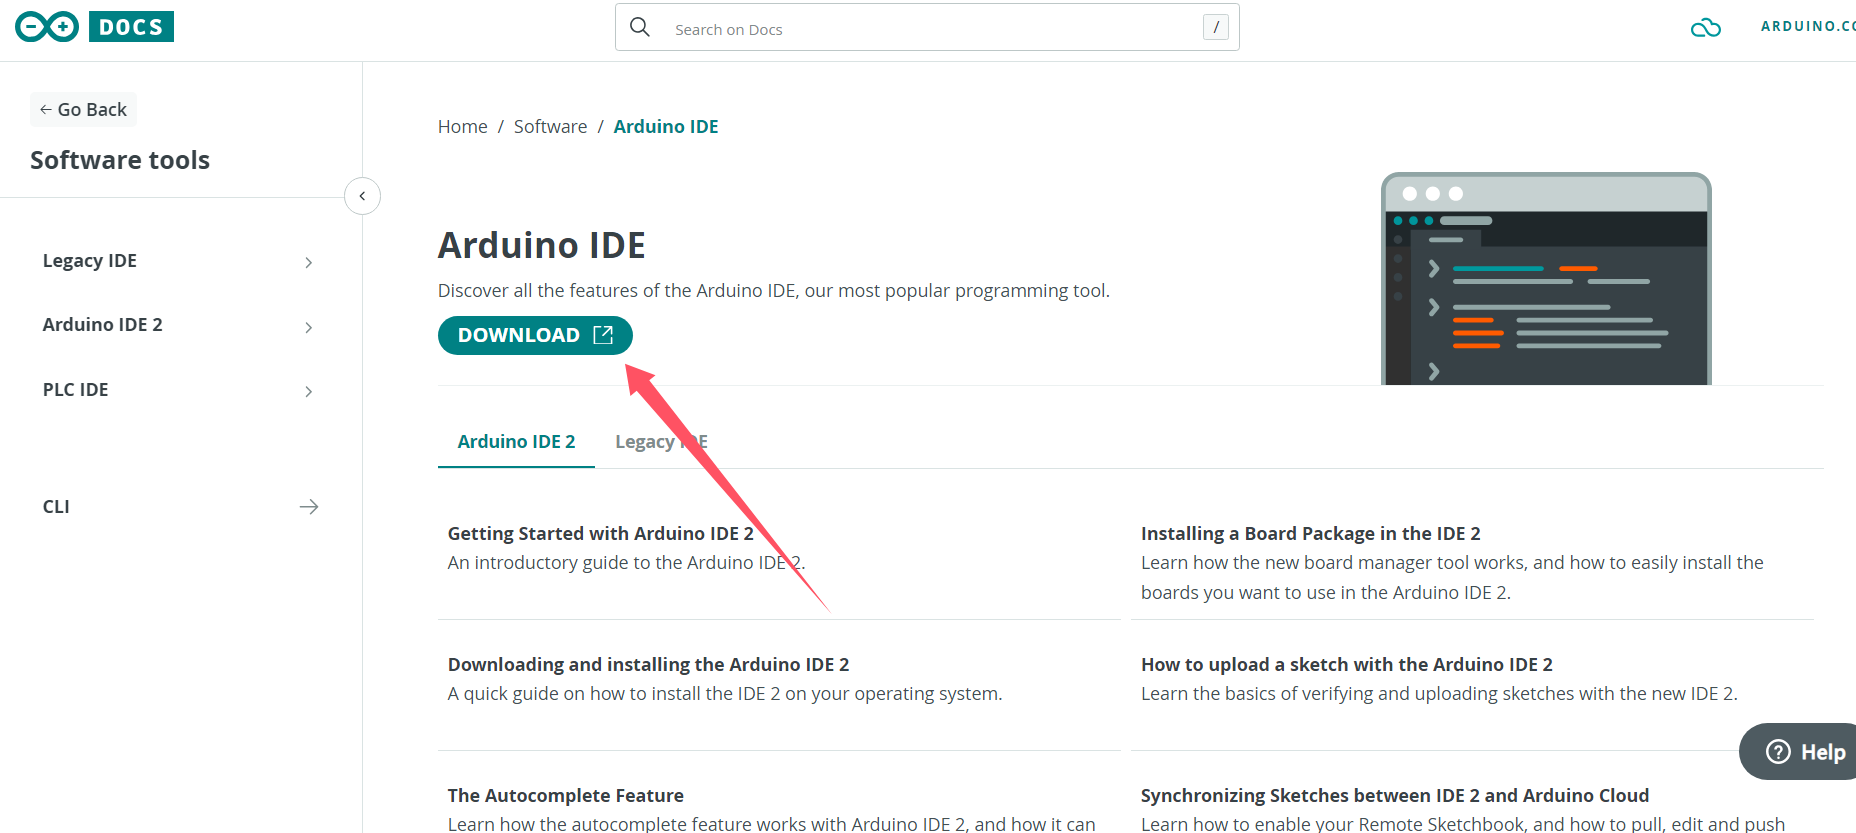Select PLC IDE in the sidebar
The height and width of the screenshot is (833, 1856).
pyautogui.click(x=75, y=390)
